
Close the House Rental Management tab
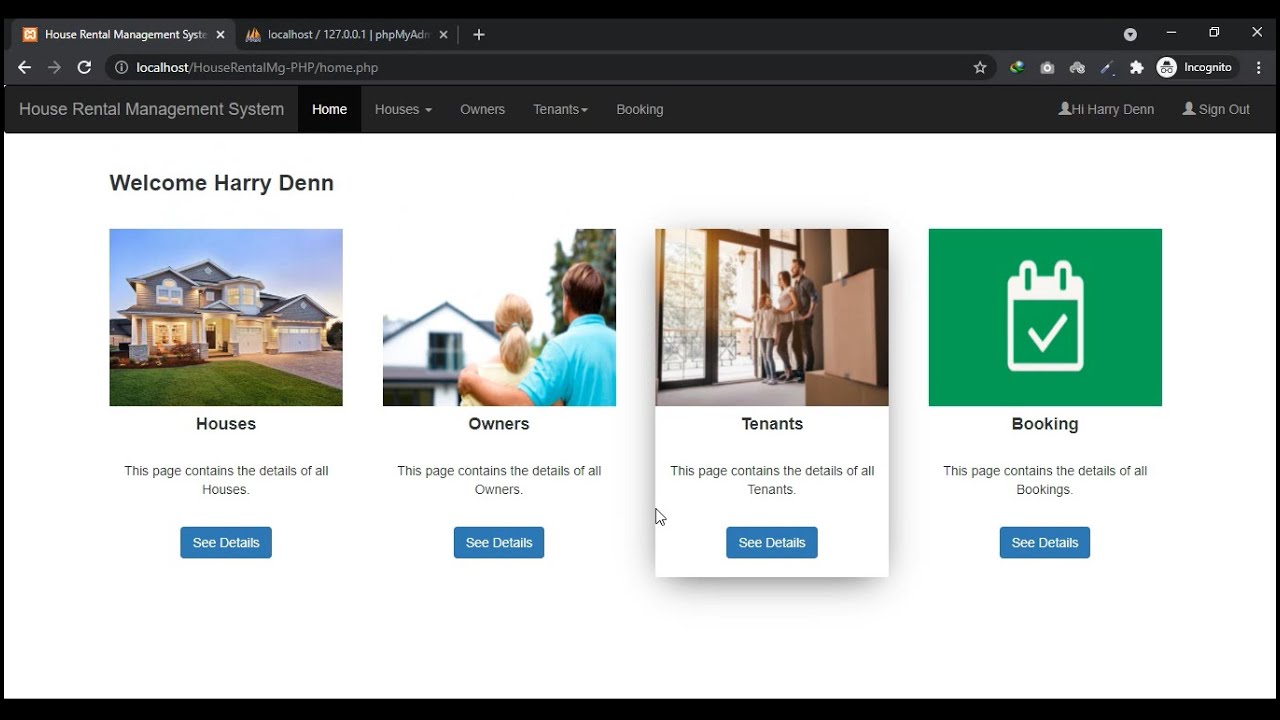coord(220,34)
